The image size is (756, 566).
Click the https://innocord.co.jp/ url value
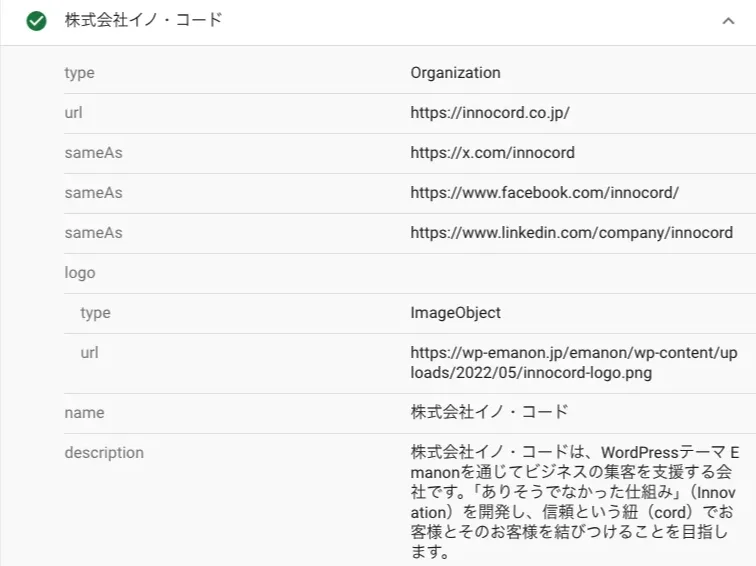click(x=490, y=113)
